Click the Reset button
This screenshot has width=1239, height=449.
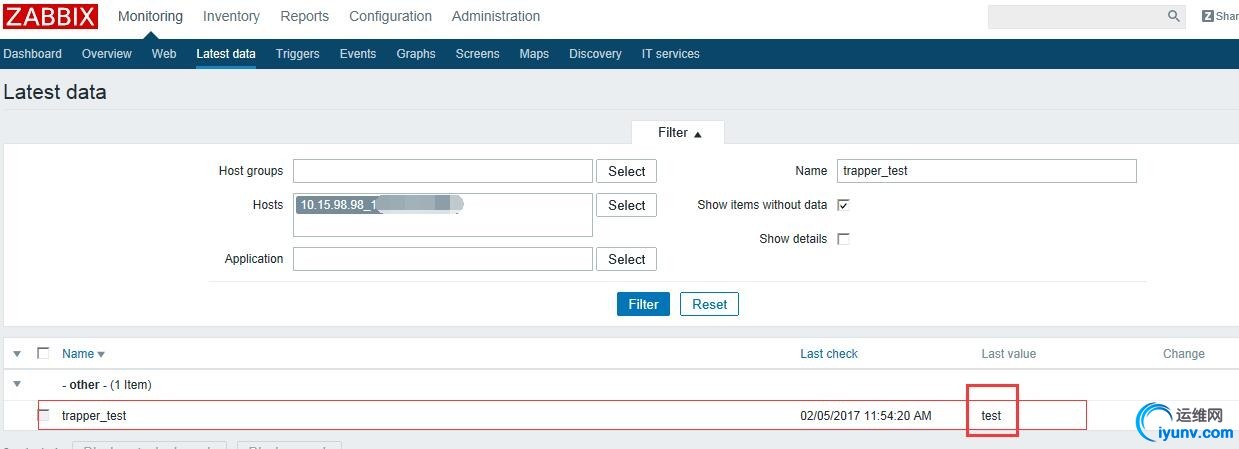709,304
